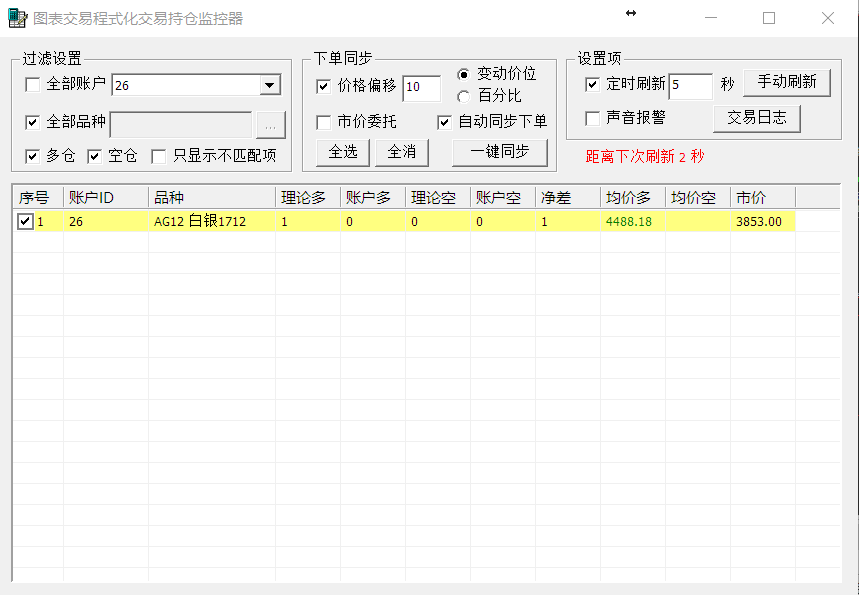Toggle the 价格偏移 checkbox
The width and height of the screenshot is (859, 595).
pyautogui.click(x=324, y=87)
